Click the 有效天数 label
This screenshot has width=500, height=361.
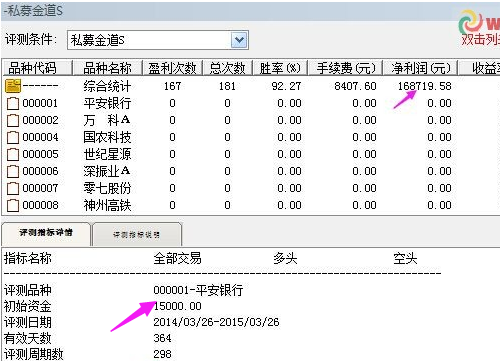[x=28, y=338]
